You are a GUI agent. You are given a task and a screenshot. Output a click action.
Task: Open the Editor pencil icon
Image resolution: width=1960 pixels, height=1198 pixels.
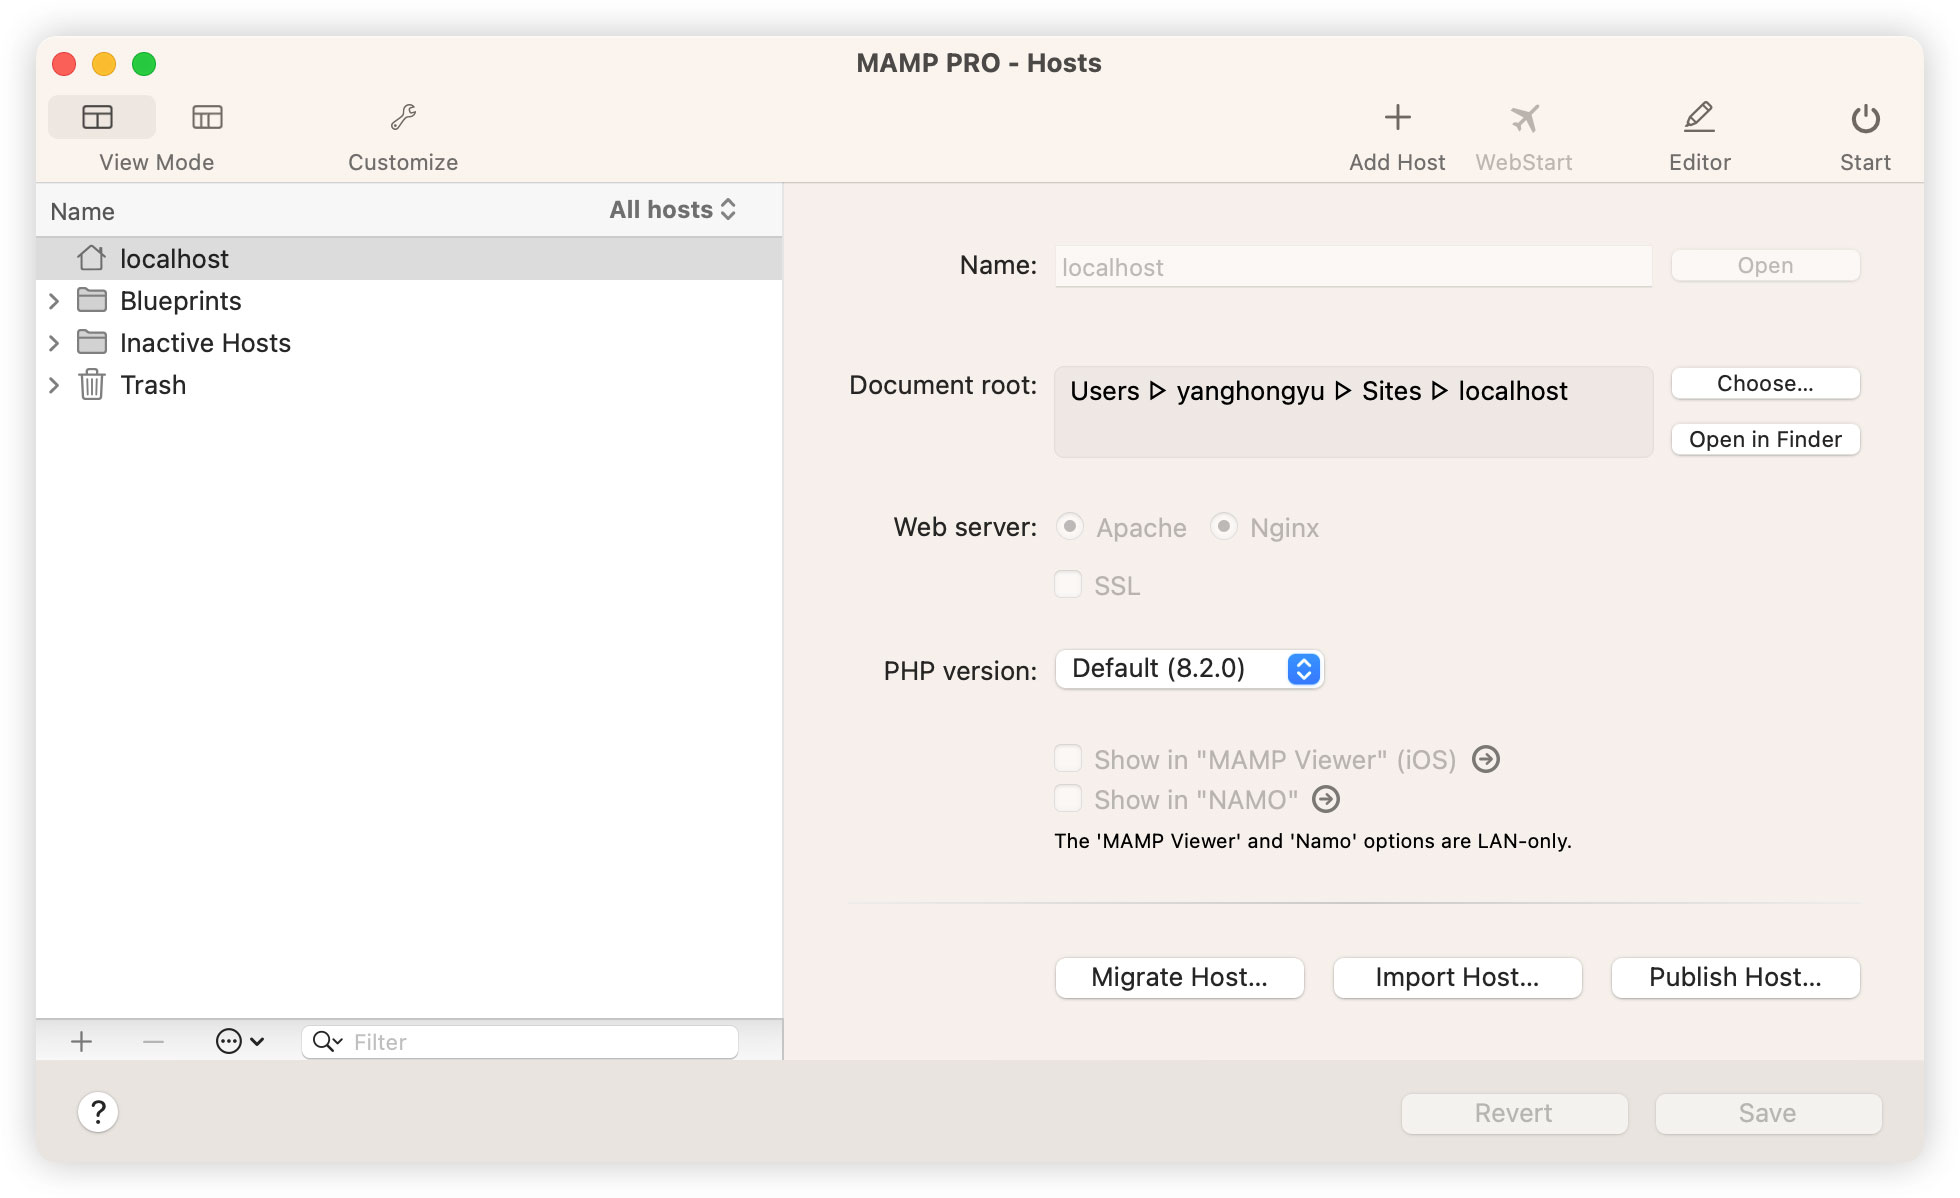(x=1699, y=117)
